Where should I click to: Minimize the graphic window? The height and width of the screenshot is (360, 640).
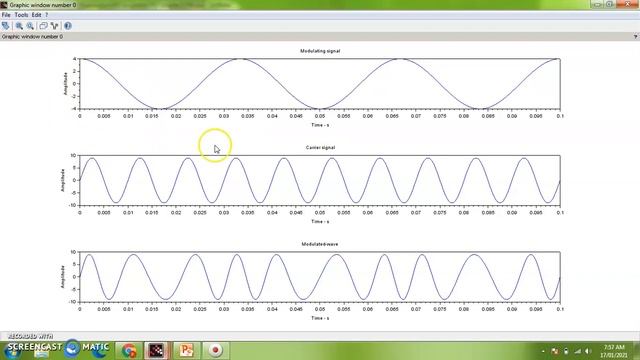coord(598,4)
